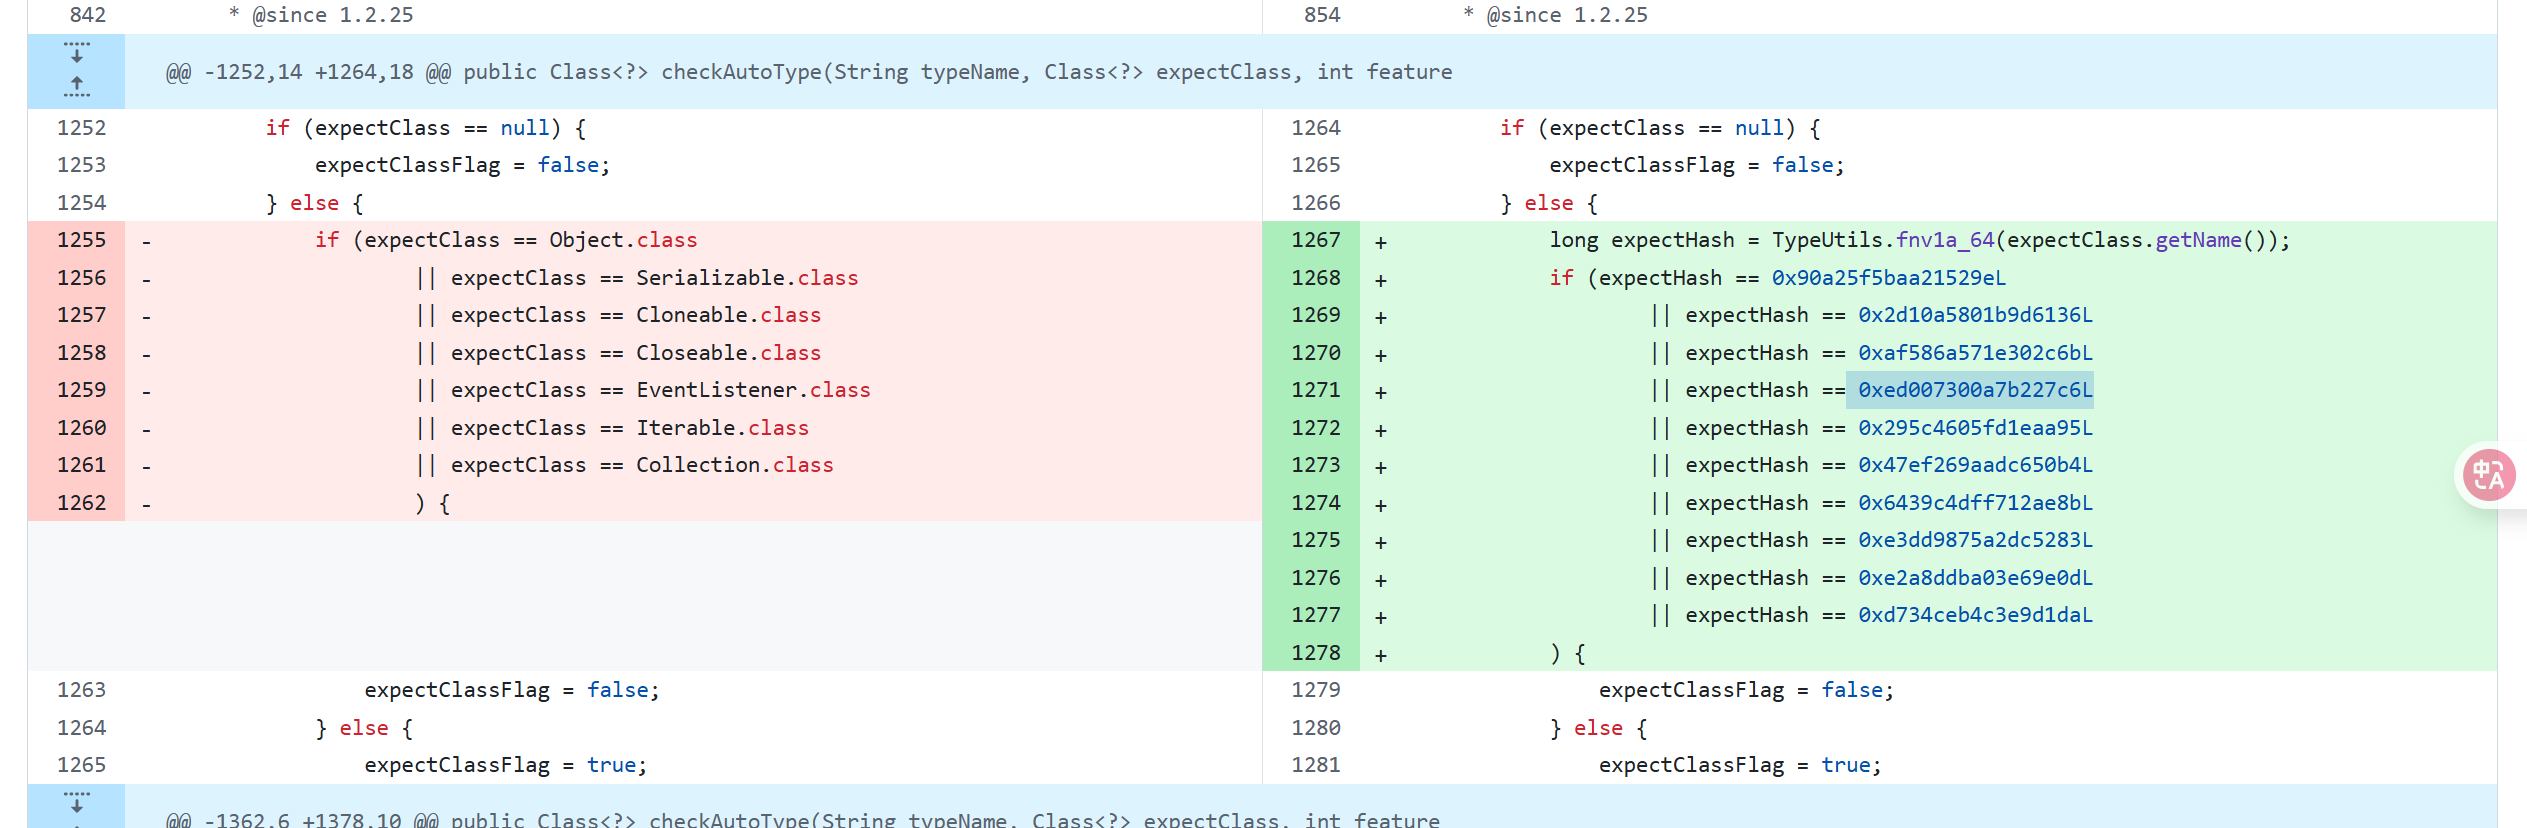2527x828 pixels.
Task: Select line number 842 in the left pane
Action: click(87, 15)
